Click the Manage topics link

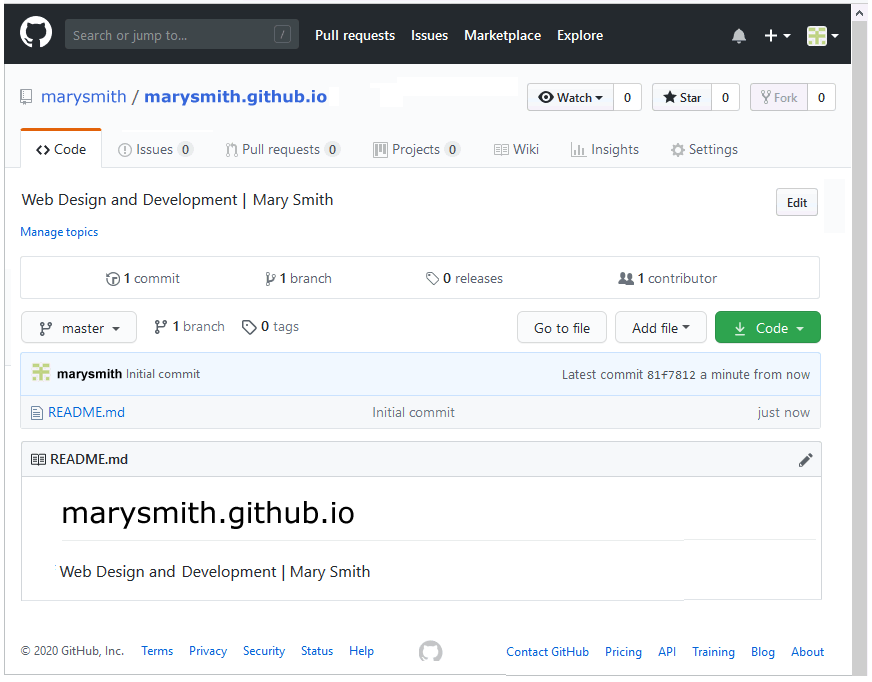click(x=59, y=232)
